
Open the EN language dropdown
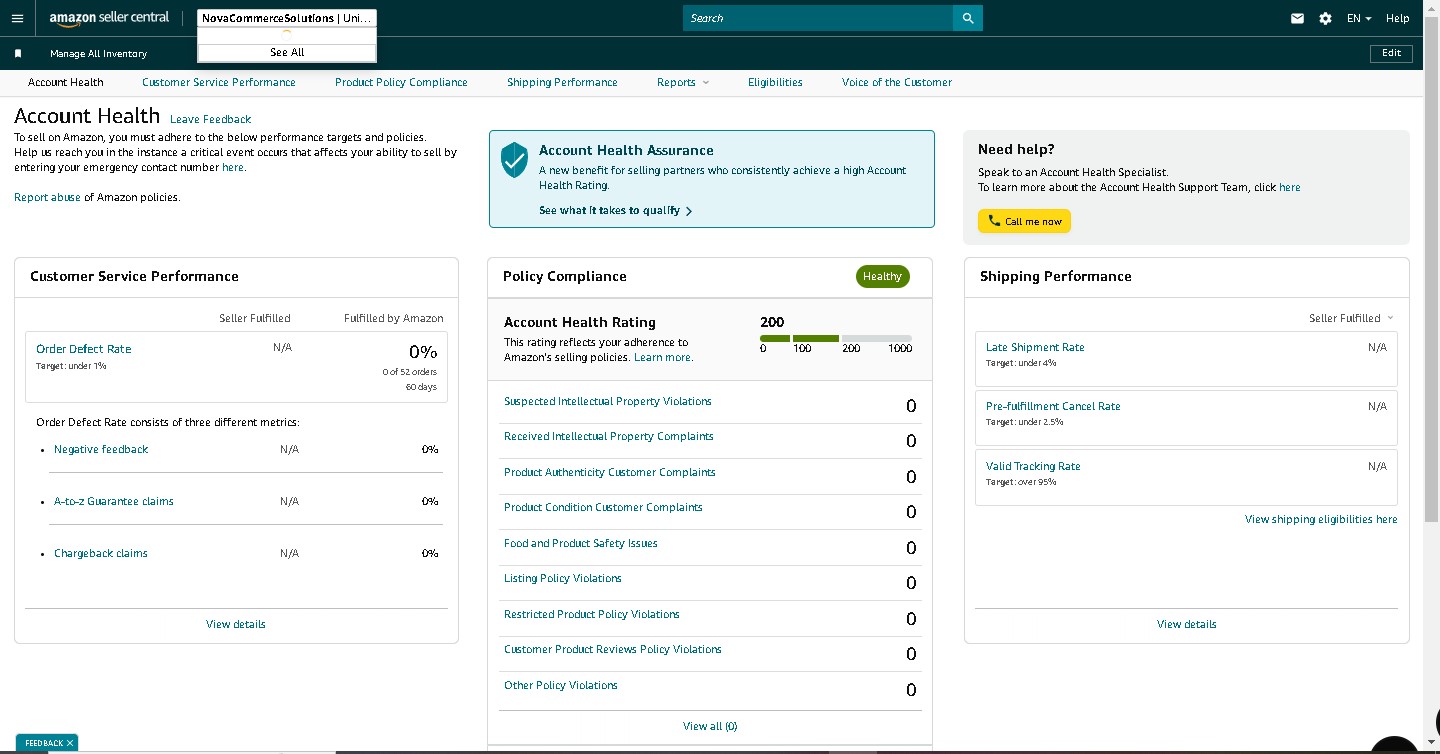pyautogui.click(x=1359, y=18)
